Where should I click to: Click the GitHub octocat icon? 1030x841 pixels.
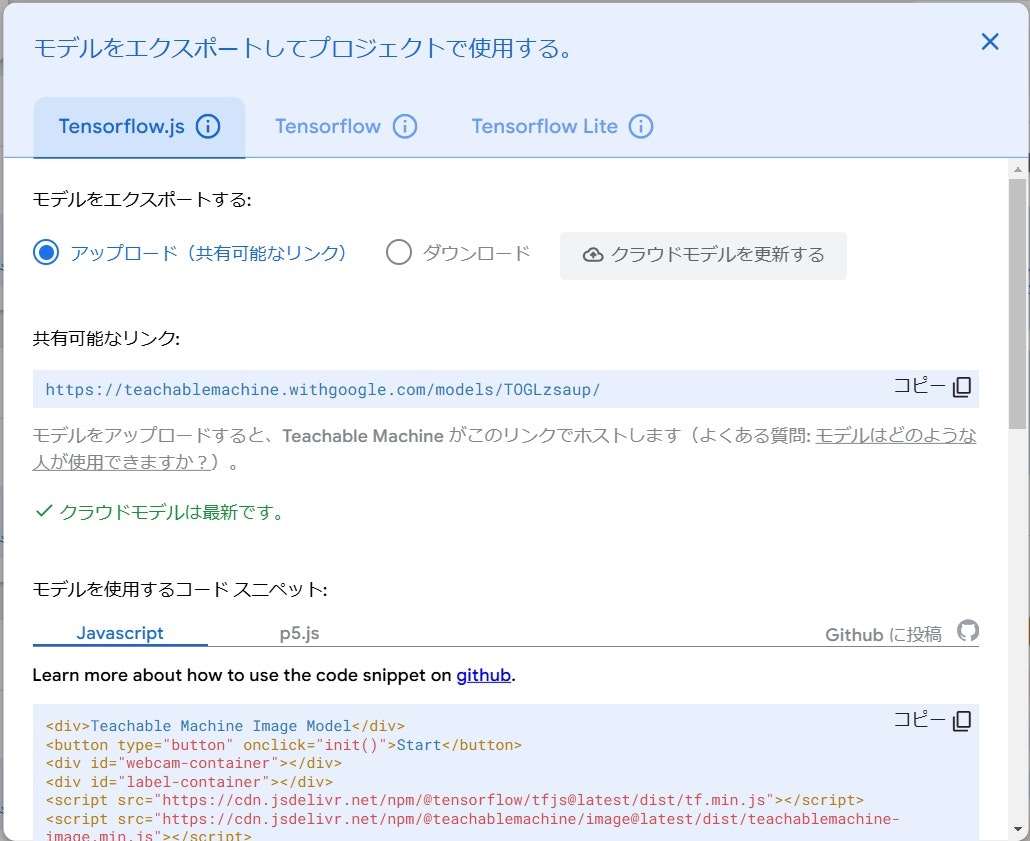tap(968, 631)
